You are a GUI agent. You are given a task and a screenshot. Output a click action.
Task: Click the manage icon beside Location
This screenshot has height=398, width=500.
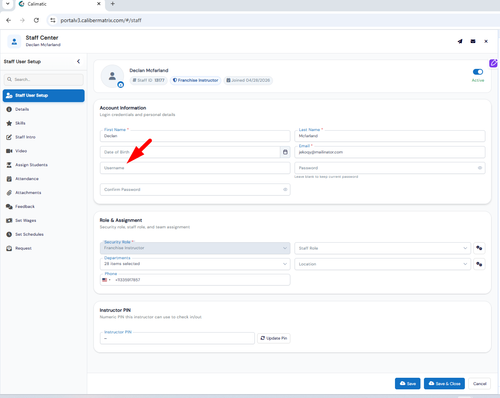click(x=479, y=264)
